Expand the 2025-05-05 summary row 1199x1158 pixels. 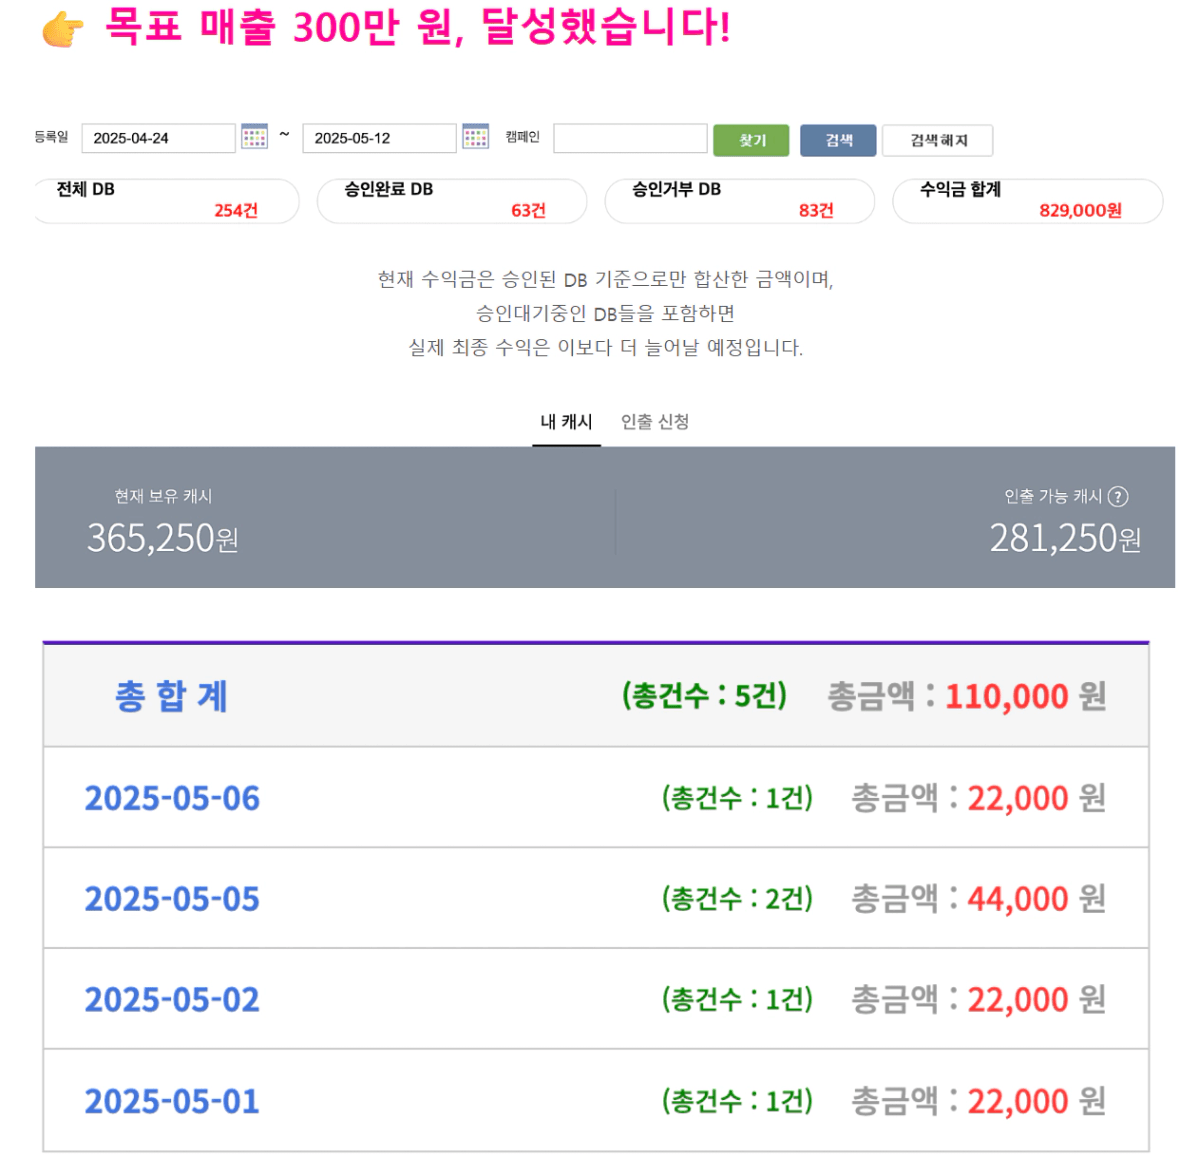pyautogui.click(x=595, y=899)
